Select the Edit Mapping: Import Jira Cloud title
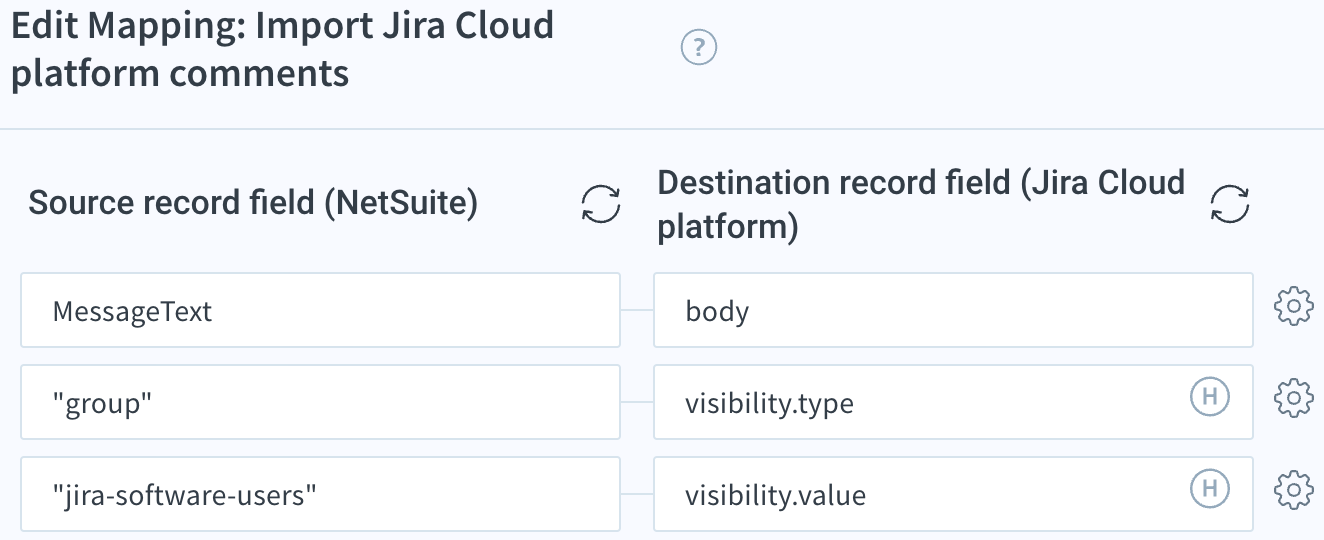This screenshot has width=1324, height=540. click(282, 49)
